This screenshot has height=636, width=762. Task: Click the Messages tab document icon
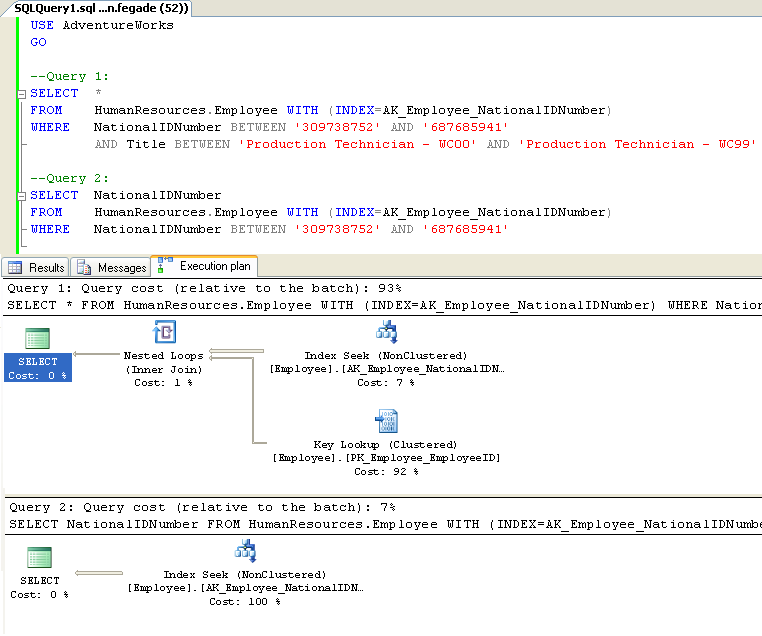tap(84, 267)
